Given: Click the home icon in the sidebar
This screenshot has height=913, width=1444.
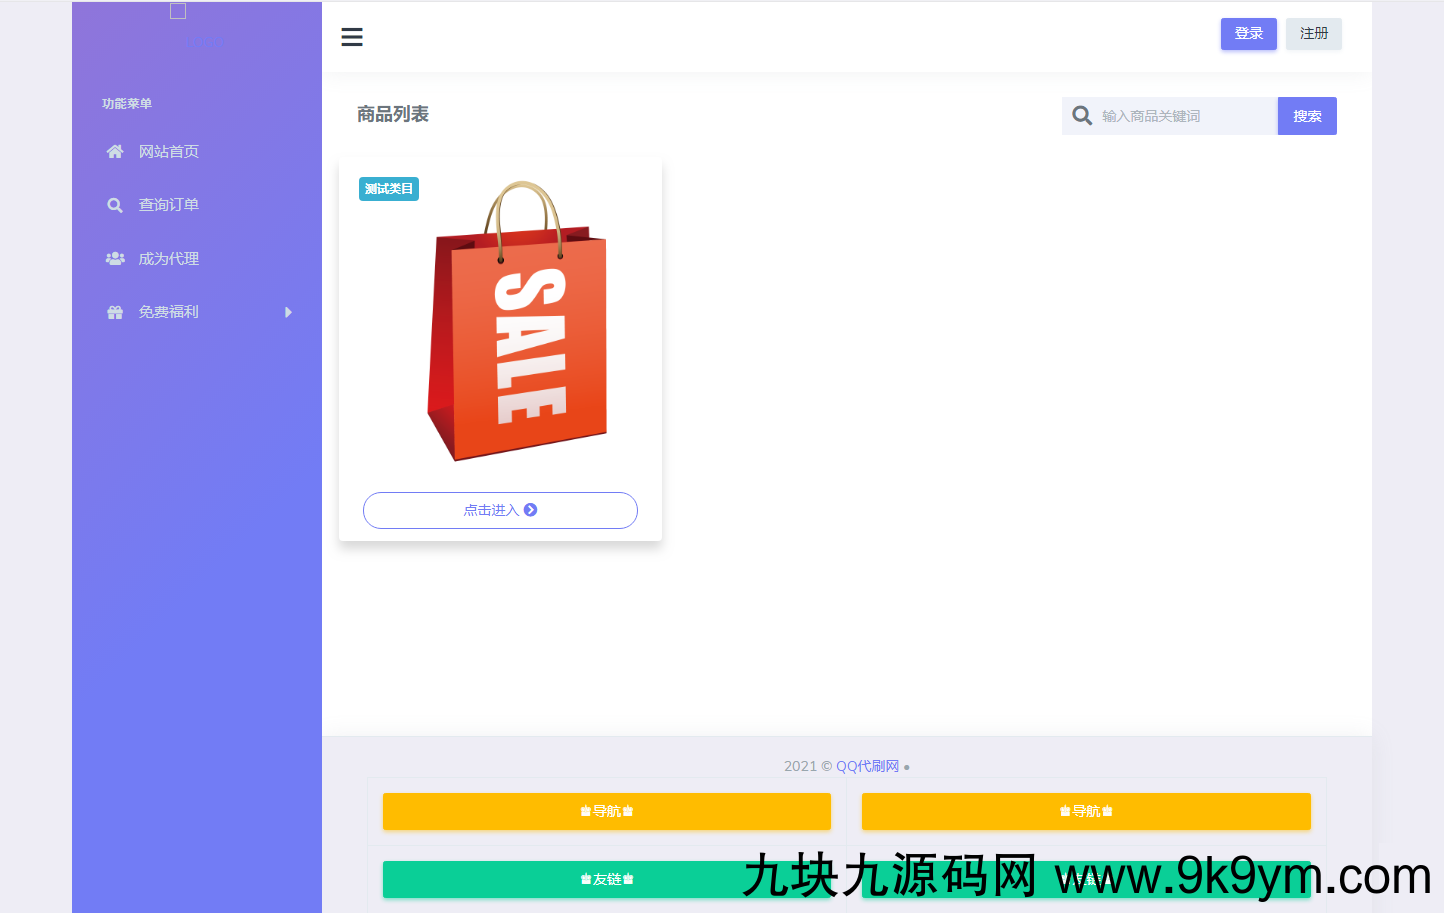Looking at the screenshot, I should coord(115,152).
